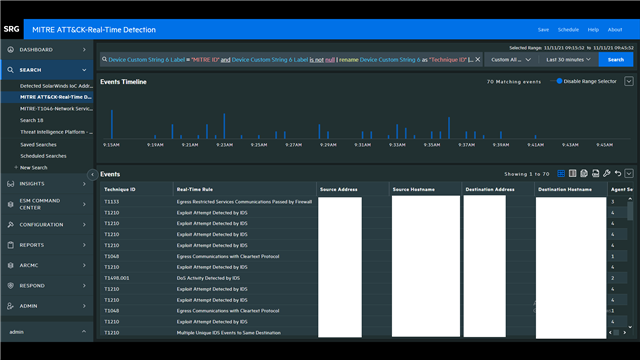Viewport: 640px width, 360px height.
Task: Collapse the Events panel chevron
Action: point(629,174)
